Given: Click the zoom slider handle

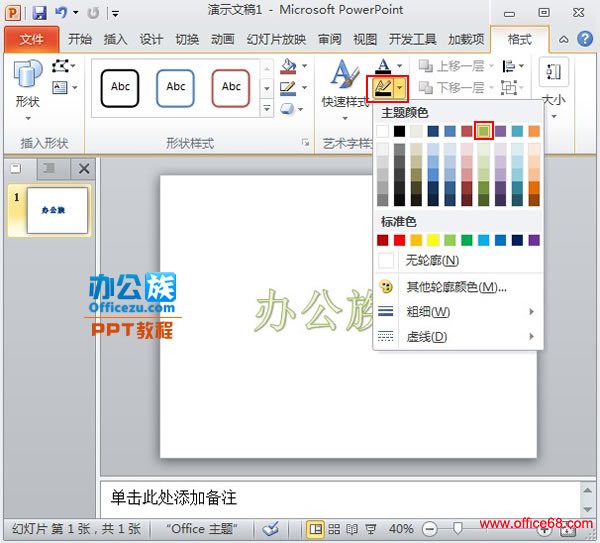Looking at the screenshot, I should click(457, 528).
